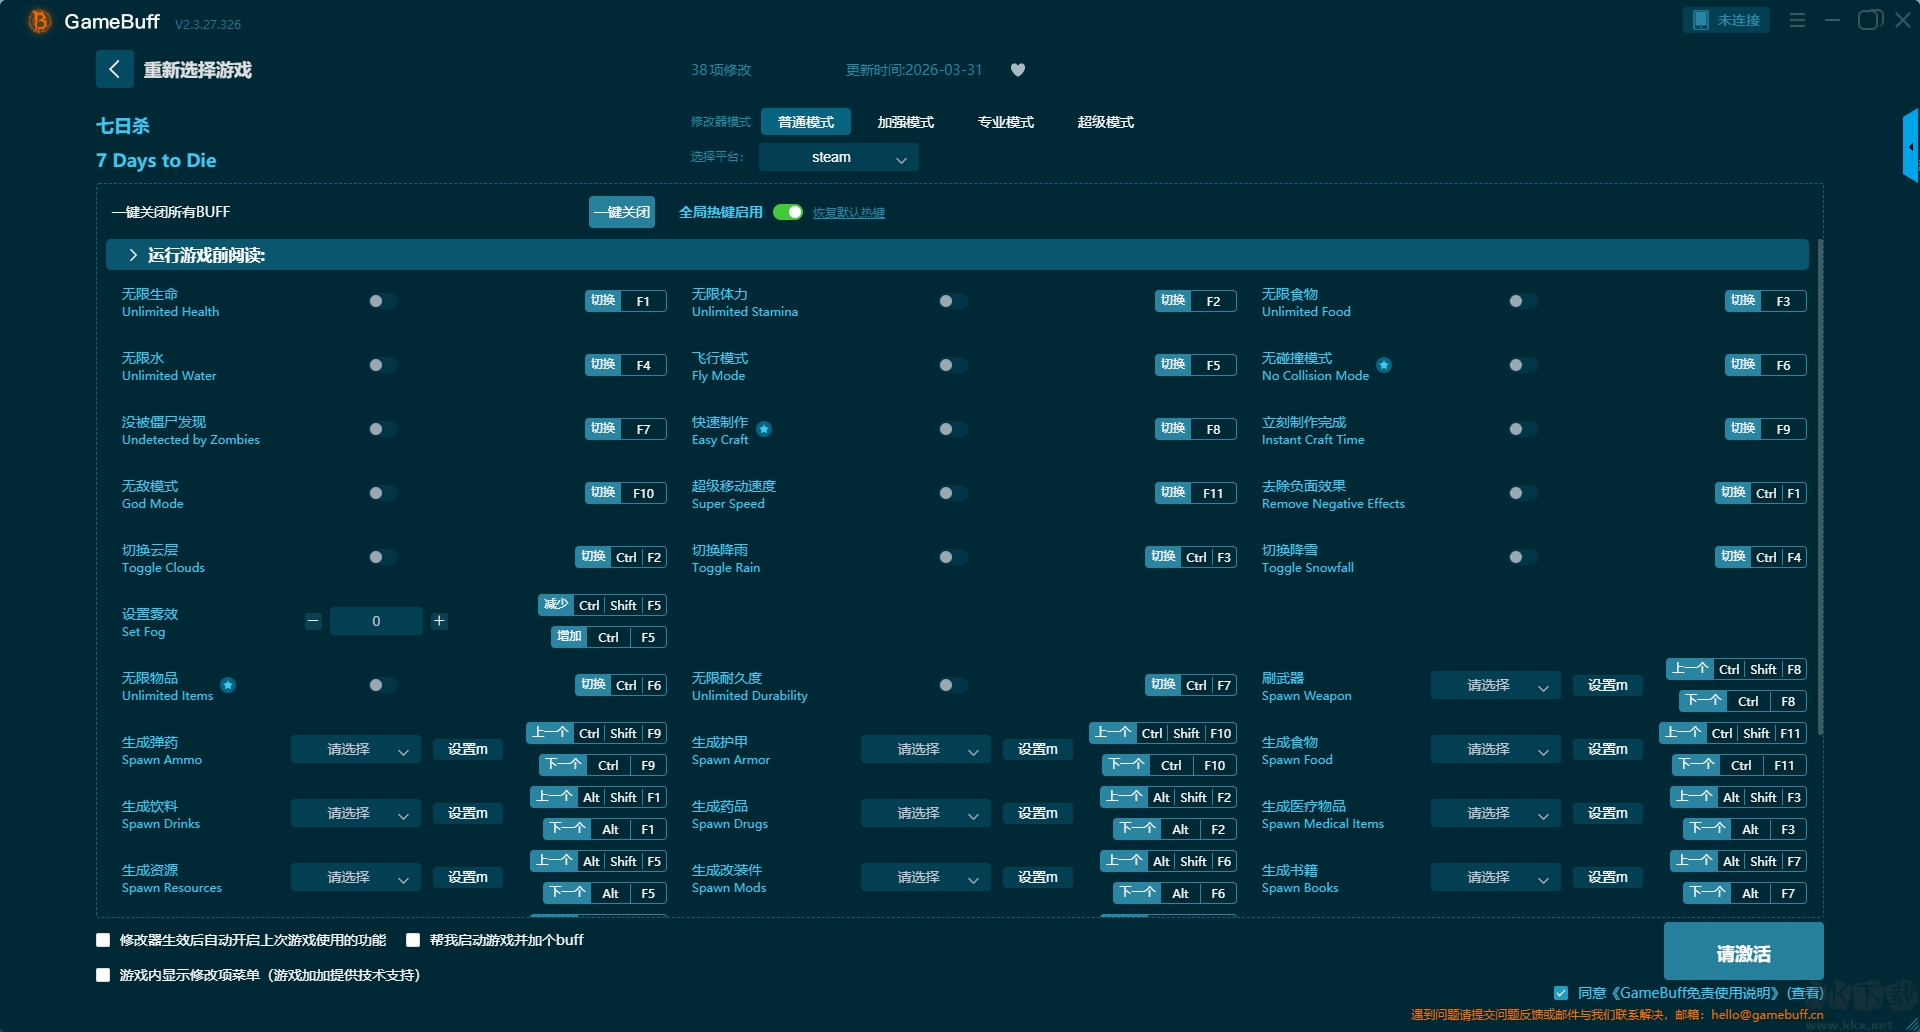Check the 帮我启动游戏并加个buff checkbox
The height and width of the screenshot is (1032, 1920).
point(413,940)
